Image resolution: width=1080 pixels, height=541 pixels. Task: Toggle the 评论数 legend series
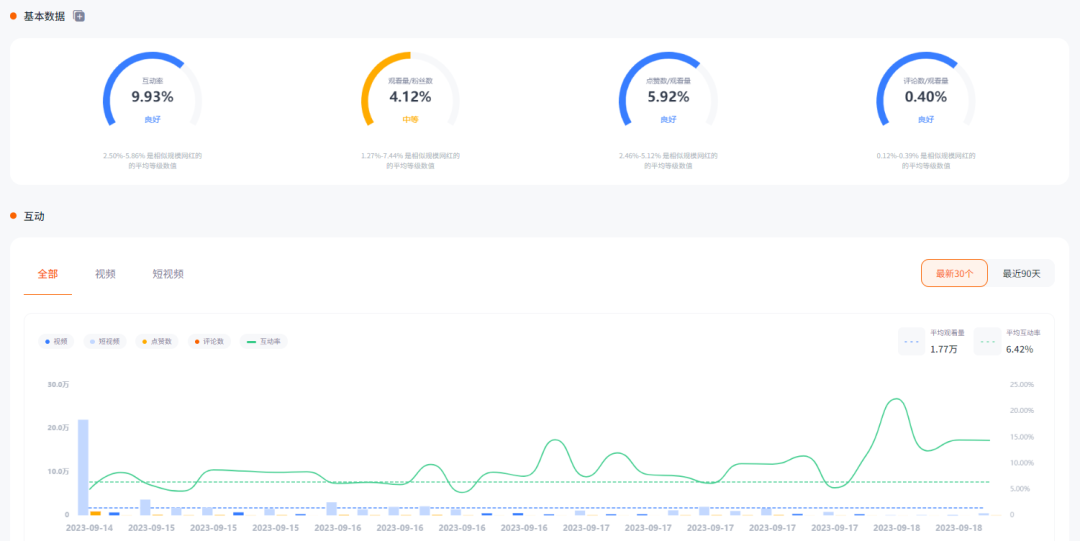(209, 341)
